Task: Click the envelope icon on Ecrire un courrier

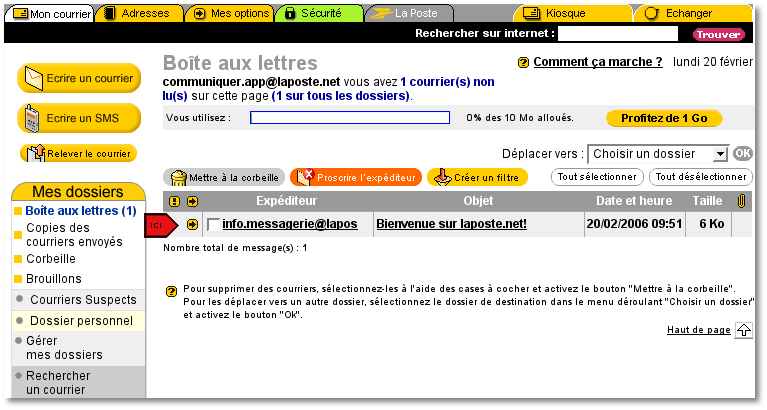Action: click(33, 78)
